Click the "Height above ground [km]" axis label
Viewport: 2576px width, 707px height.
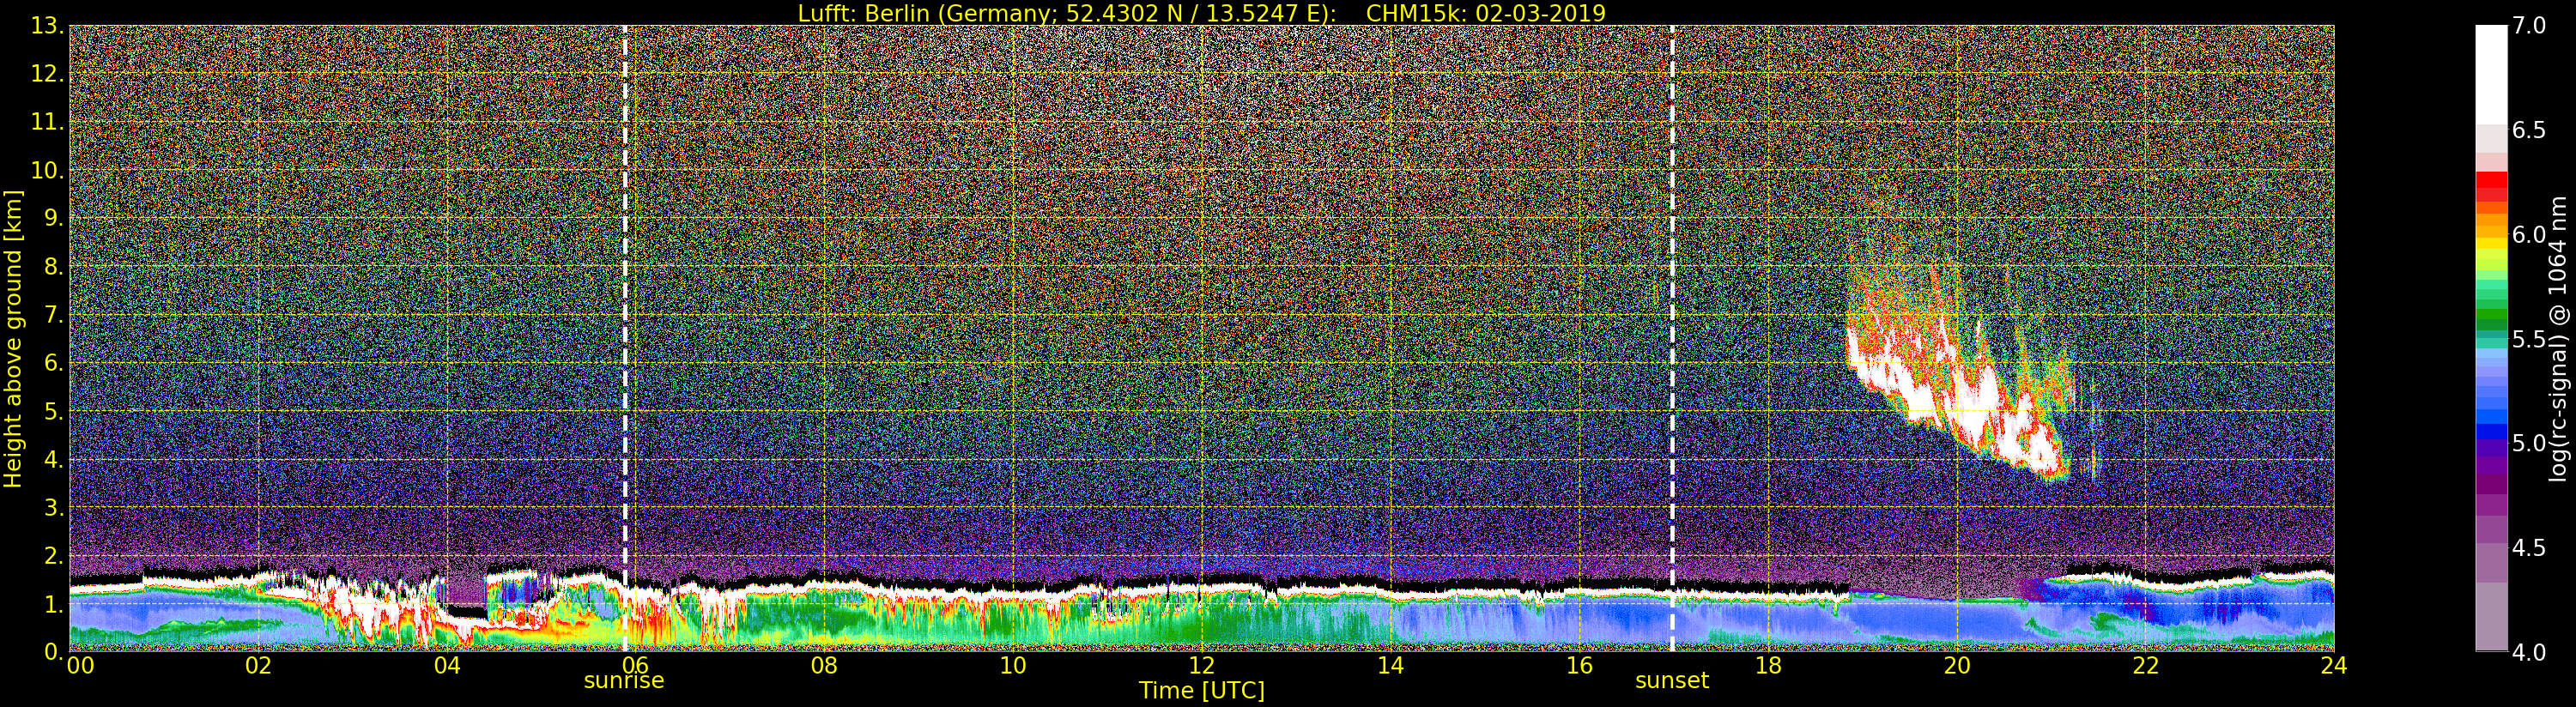click(13, 338)
